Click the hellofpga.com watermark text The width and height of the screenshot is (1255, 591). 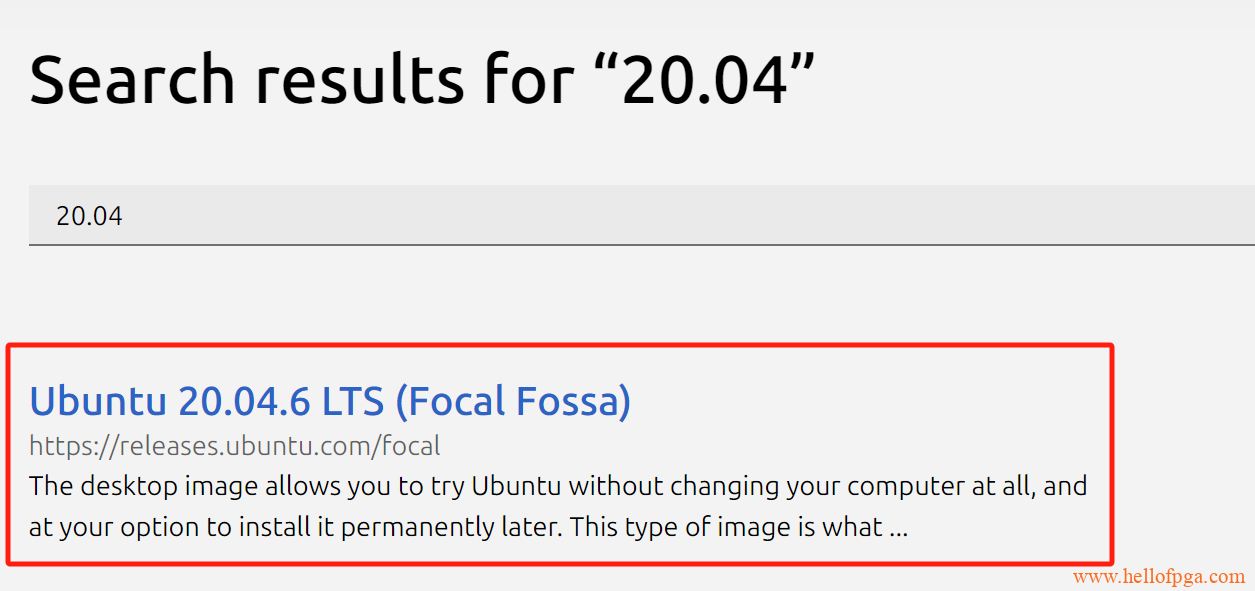(1159, 577)
